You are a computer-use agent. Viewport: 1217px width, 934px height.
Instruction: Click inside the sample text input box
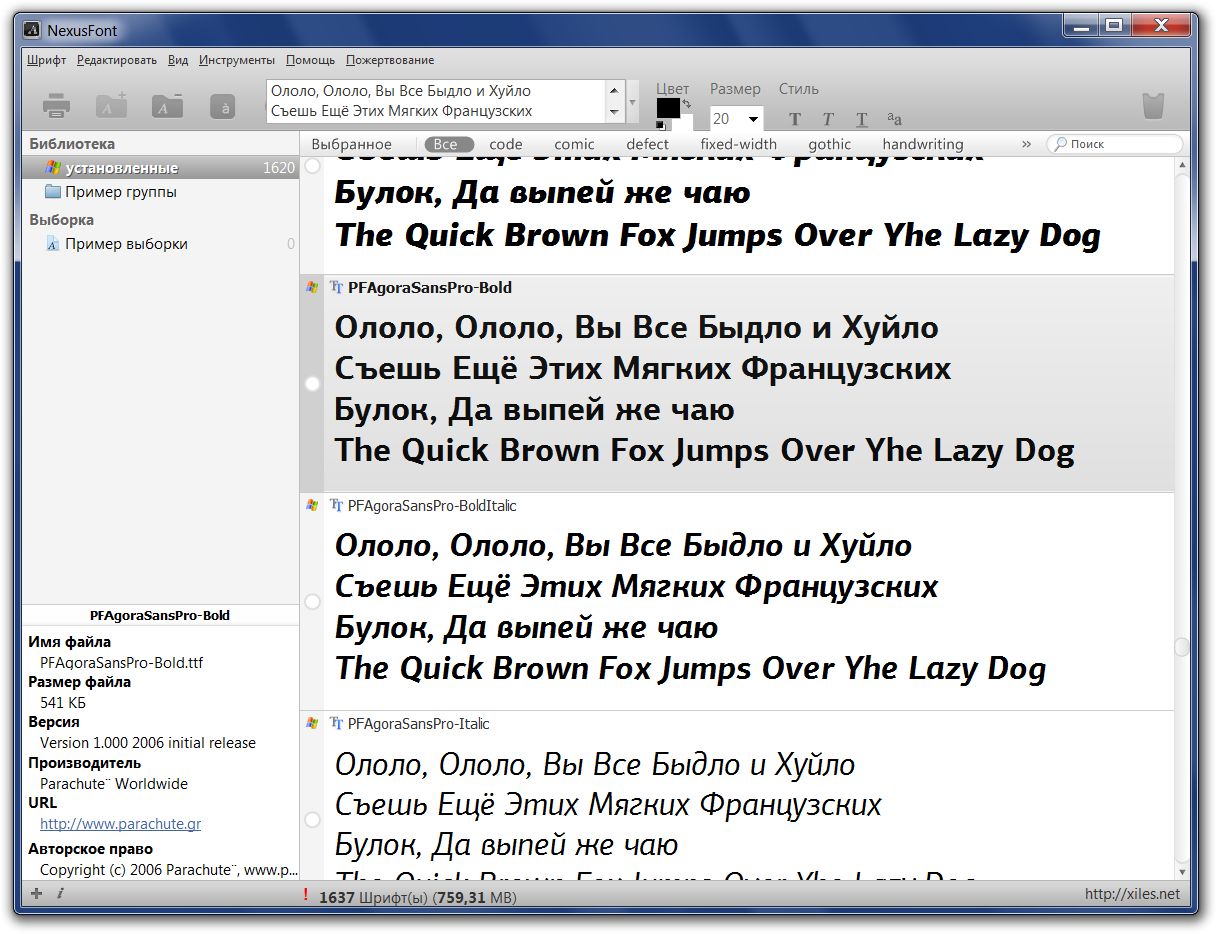pyautogui.click(x=436, y=101)
